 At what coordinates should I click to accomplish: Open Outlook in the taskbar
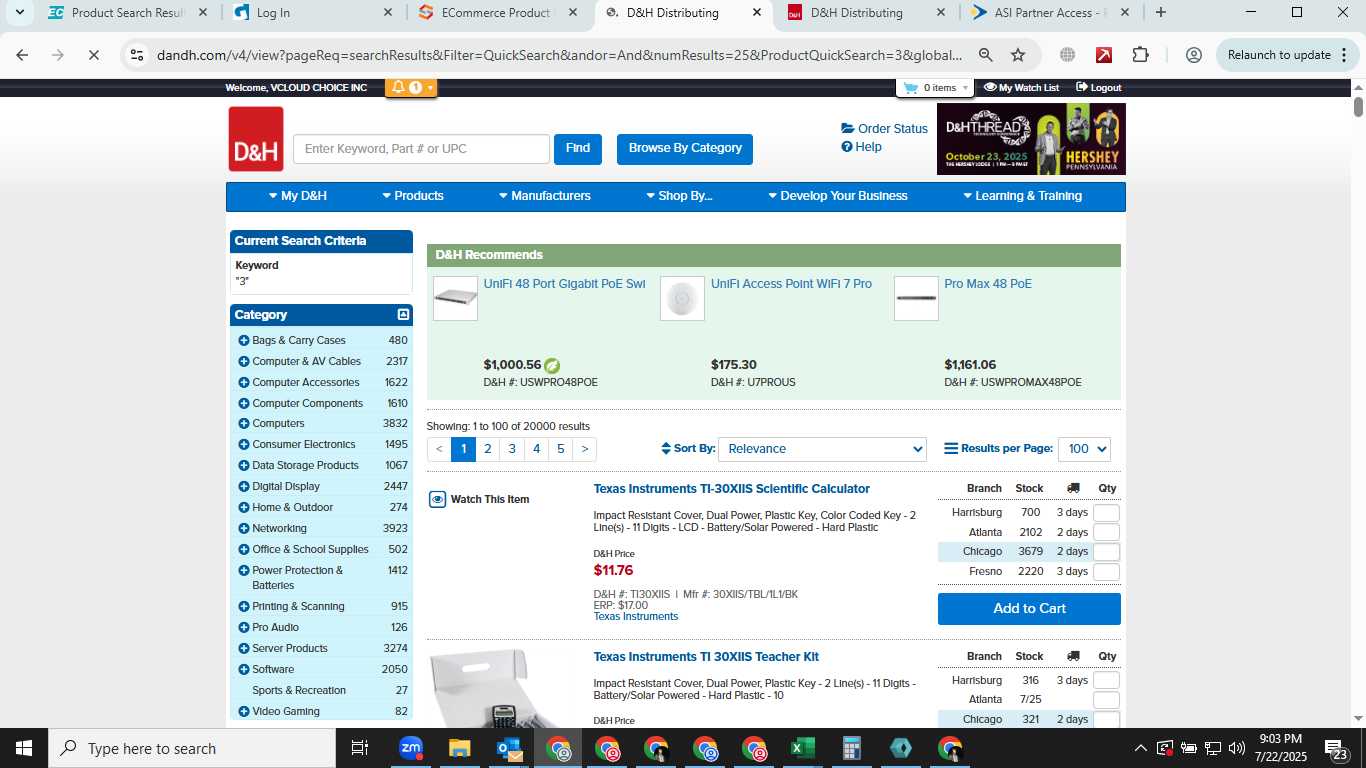[x=509, y=748]
